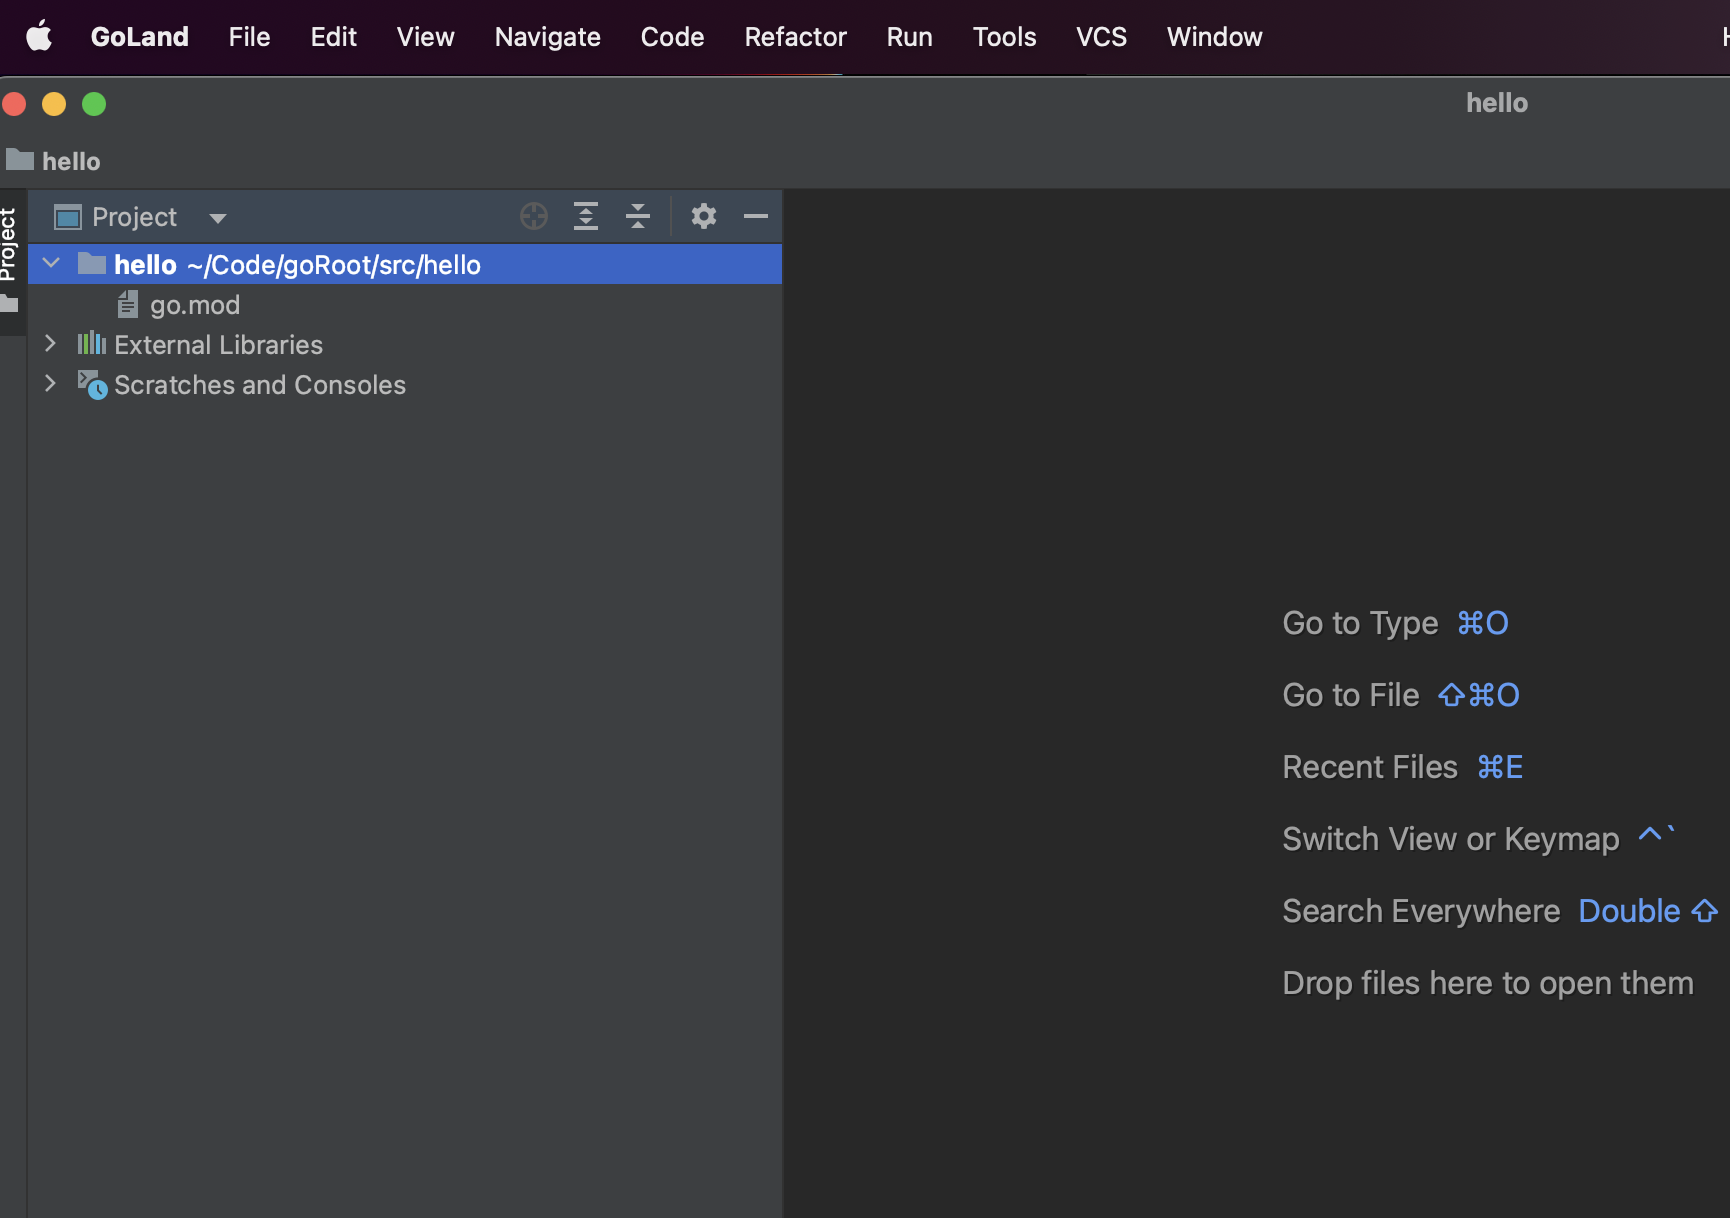The width and height of the screenshot is (1730, 1218).
Task: Collapse the hello project root node
Action: 51,263
